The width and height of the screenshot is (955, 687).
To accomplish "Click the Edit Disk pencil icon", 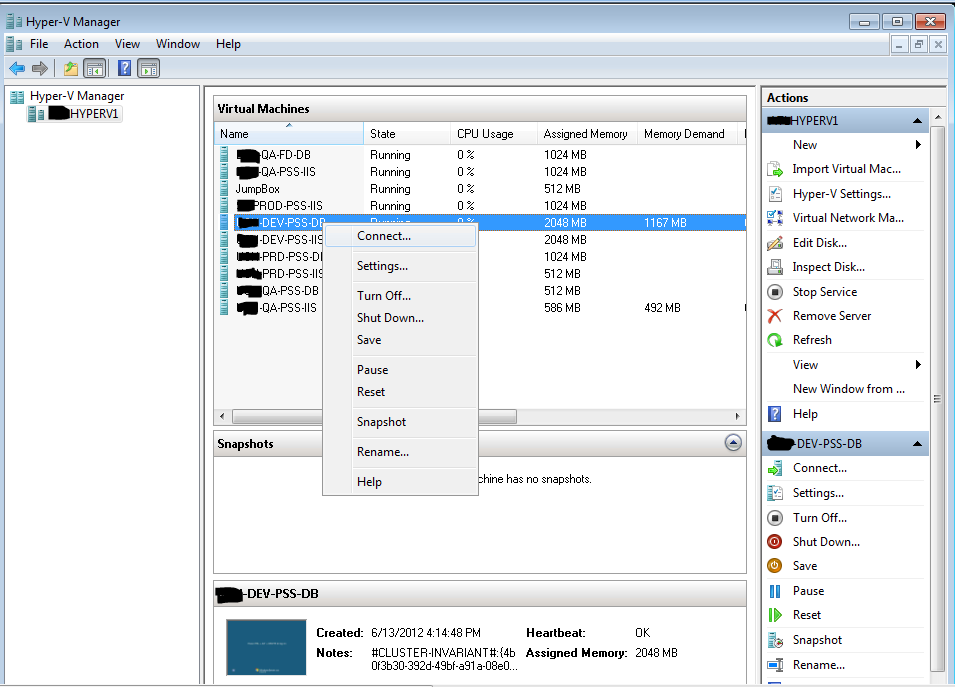I will coord(775,243).
